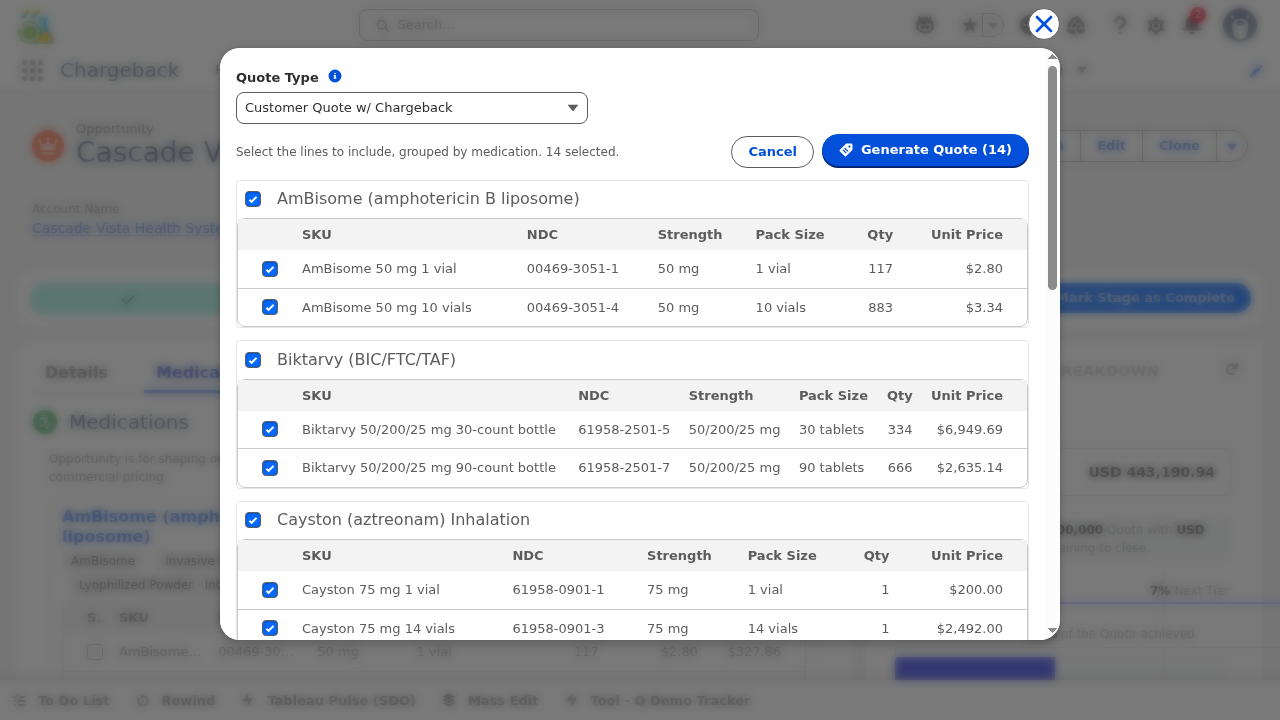The width and height of the screenshot is (1280, 720).
Task: Click the modal scrollbar down arrow
Action: point(1052,632)
